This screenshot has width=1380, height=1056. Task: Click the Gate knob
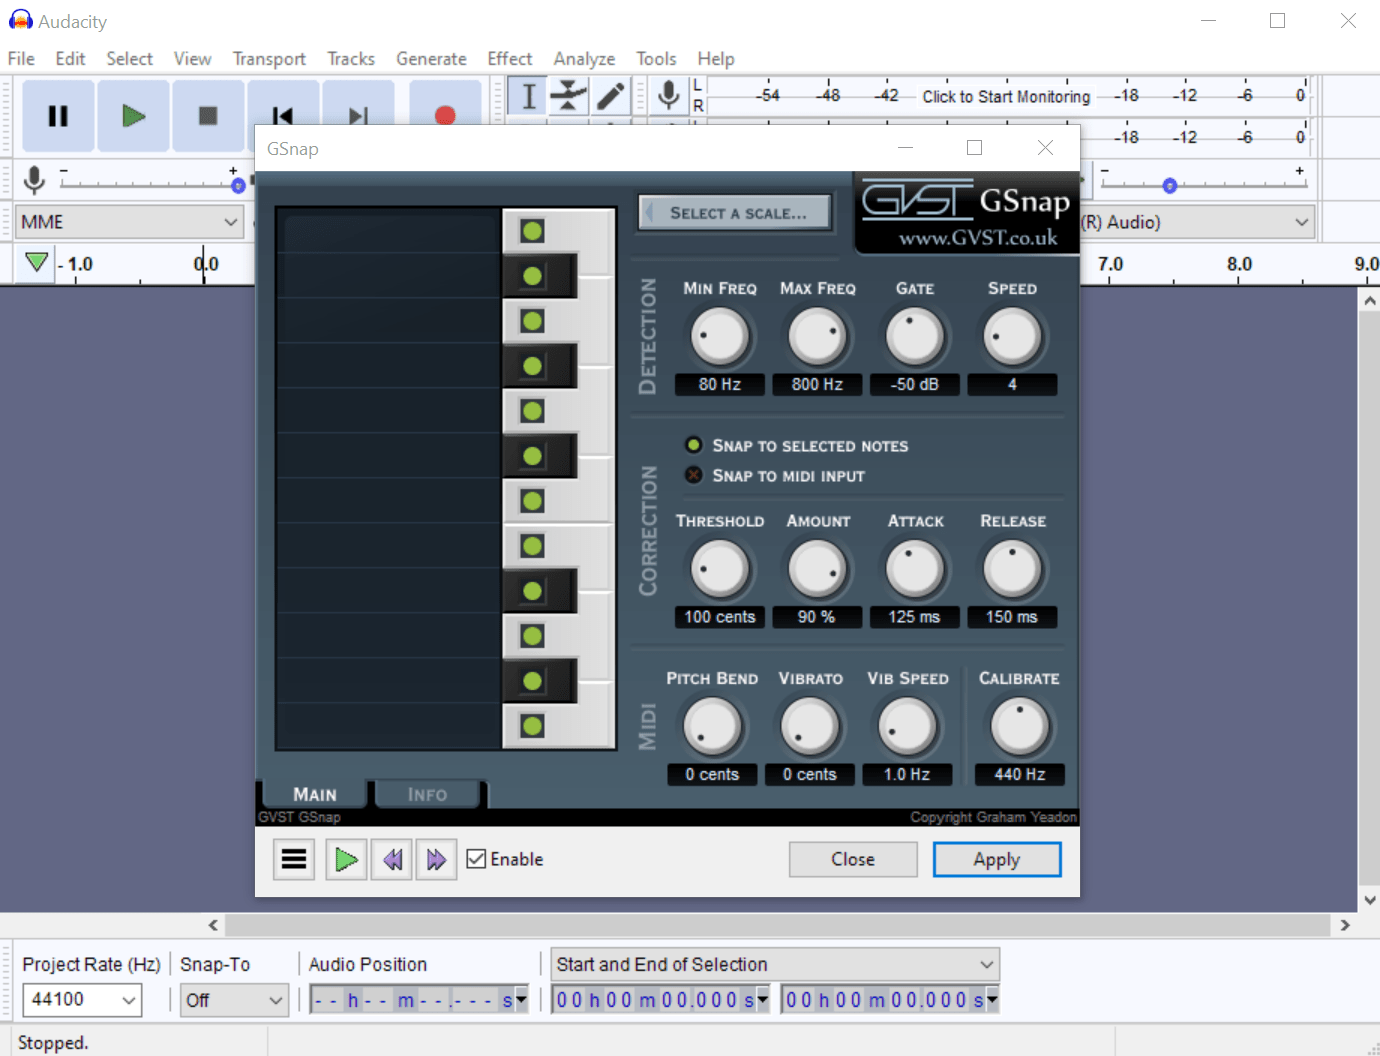click(x=915, y=337)
